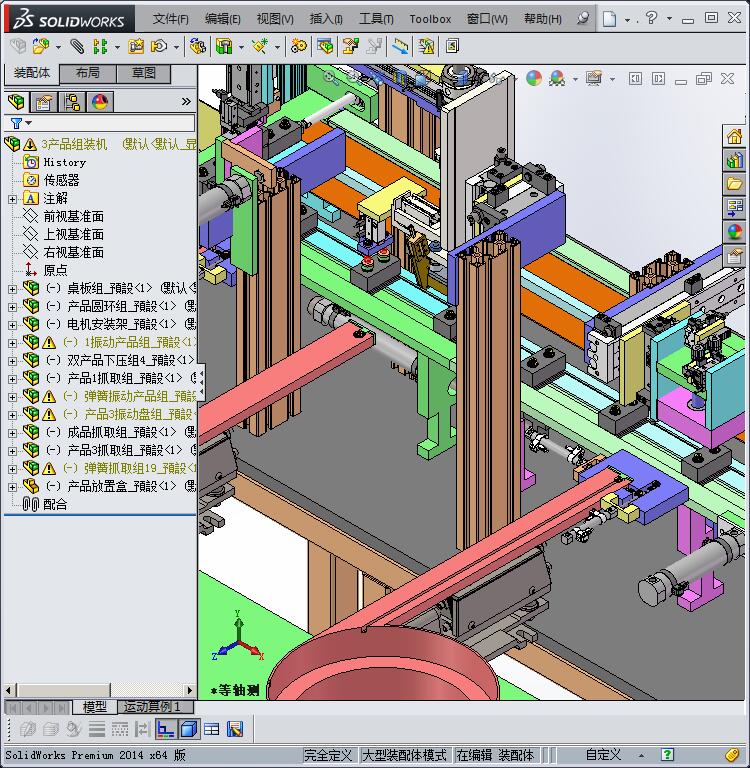Open the 插入(I) menu
The image size is (750, 768).
point(326,19)
